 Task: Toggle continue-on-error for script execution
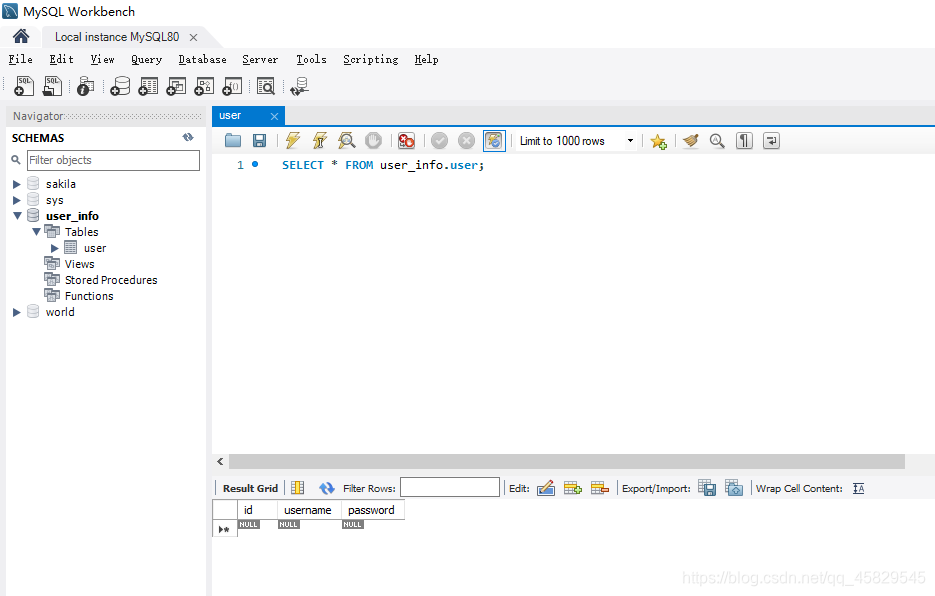tap(406, 141)
